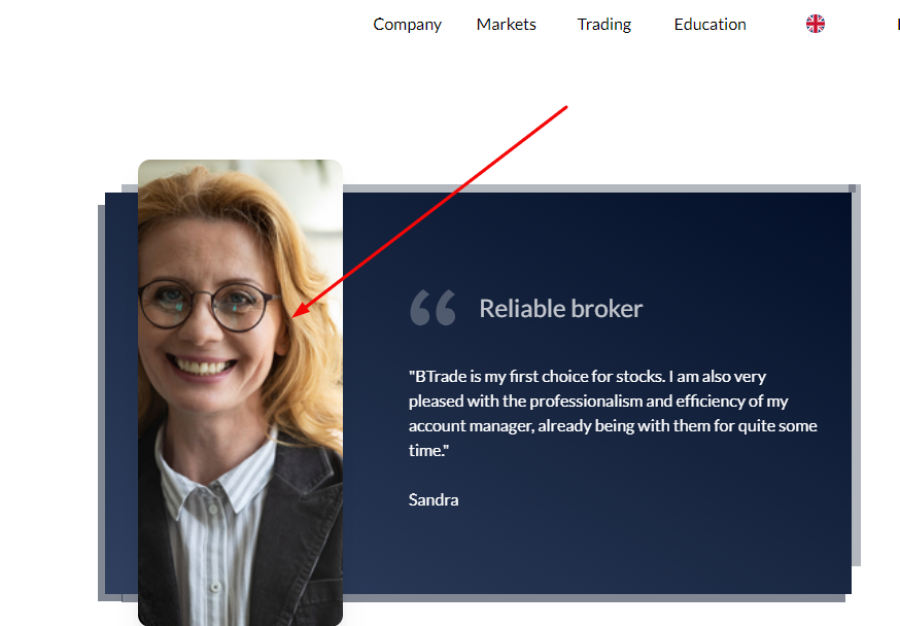This screenshot has height=626, width=900.
Task: Click the cut-off item right of the flag
Action: click(x=898, y=25)
